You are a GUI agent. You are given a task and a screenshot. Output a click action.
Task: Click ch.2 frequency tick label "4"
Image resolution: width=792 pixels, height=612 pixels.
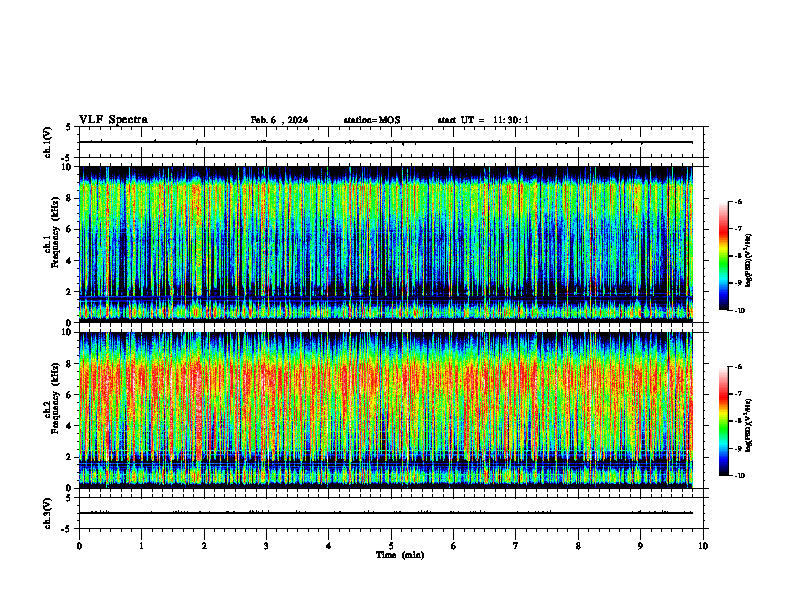tap(70, 426)
